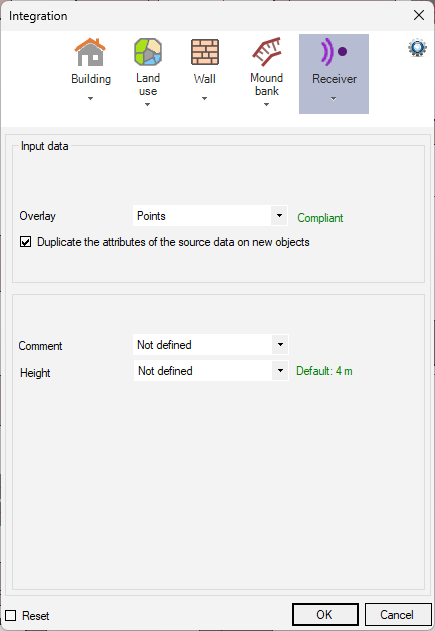The image size is (435, 631).
Task: Open the Overlay Points dropdown
Action: [210, 216]
